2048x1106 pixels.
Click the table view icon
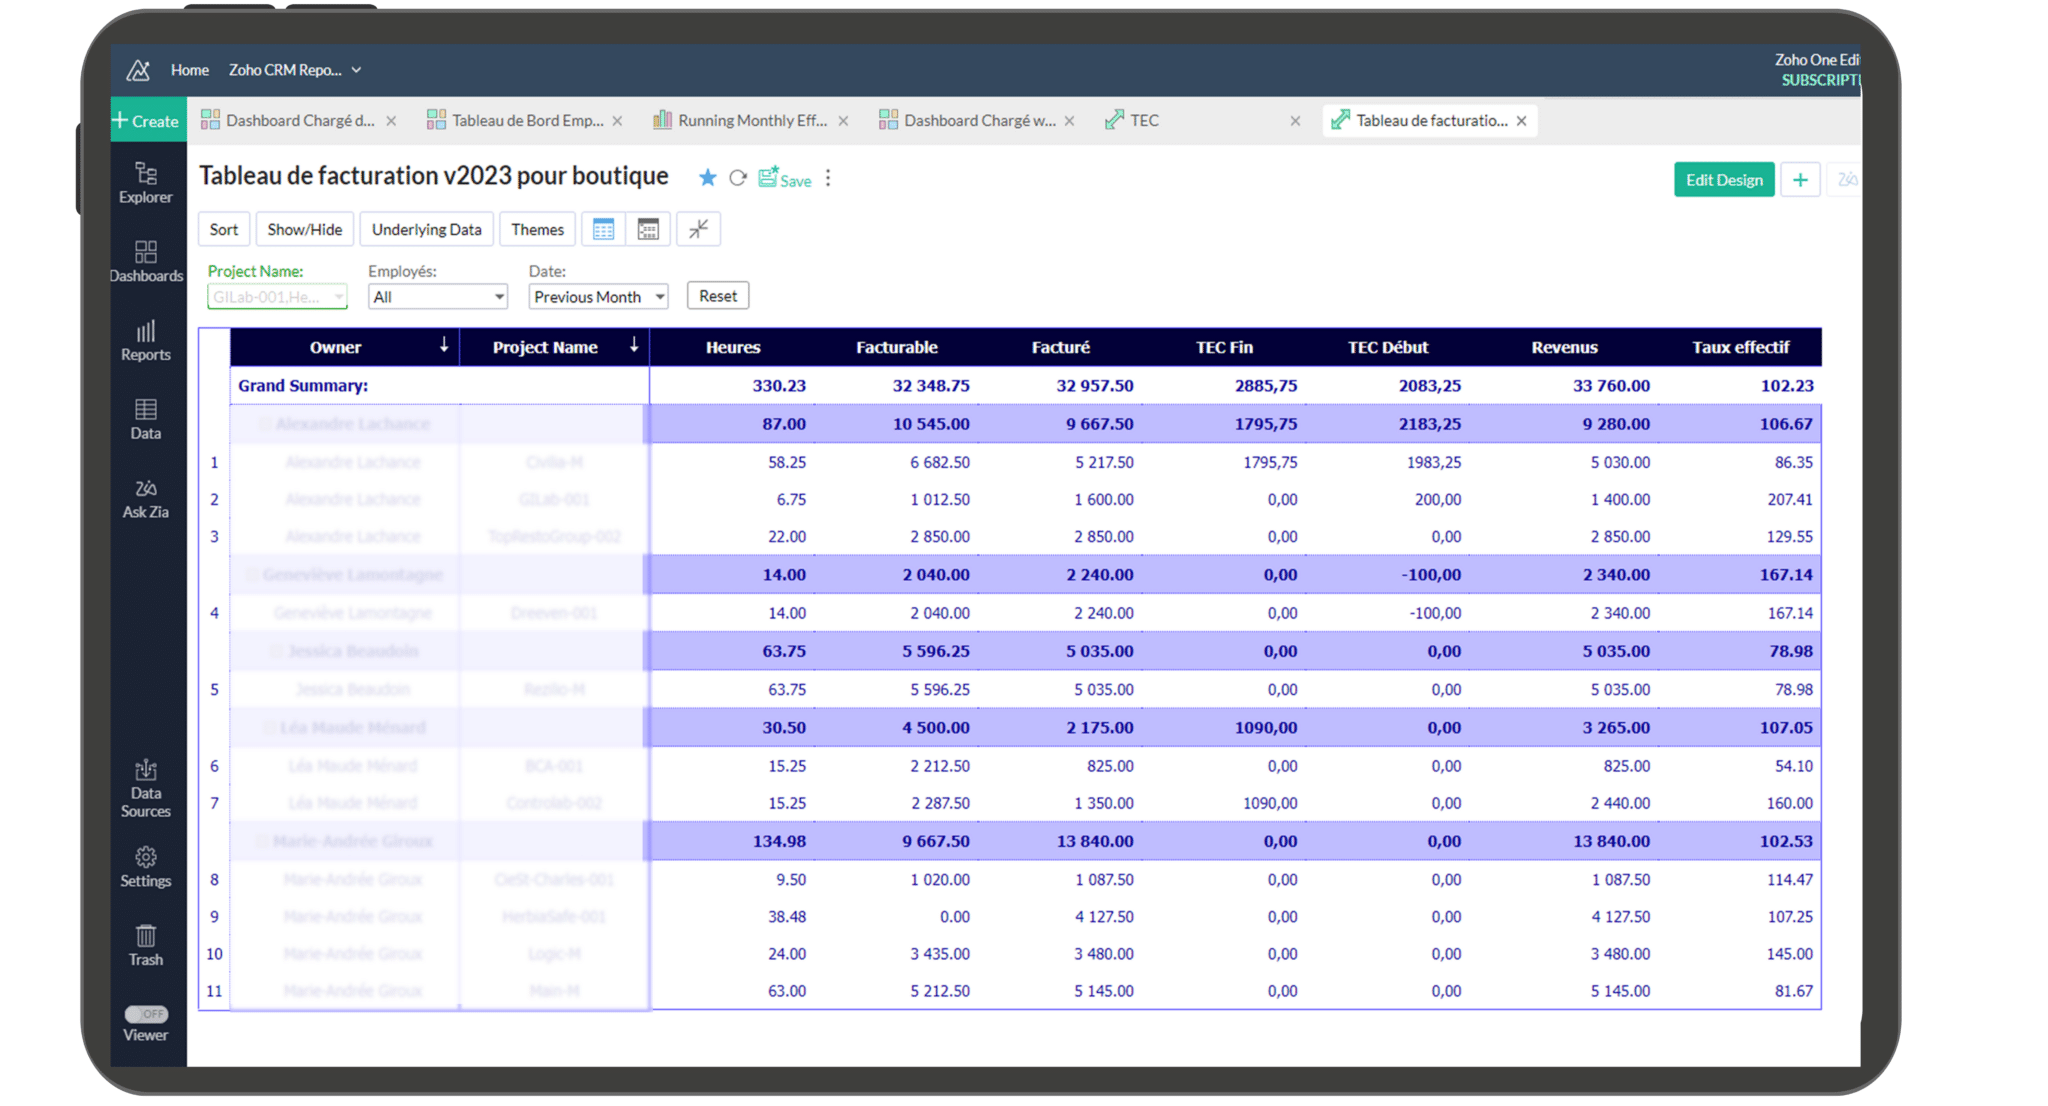pos(603,229)
